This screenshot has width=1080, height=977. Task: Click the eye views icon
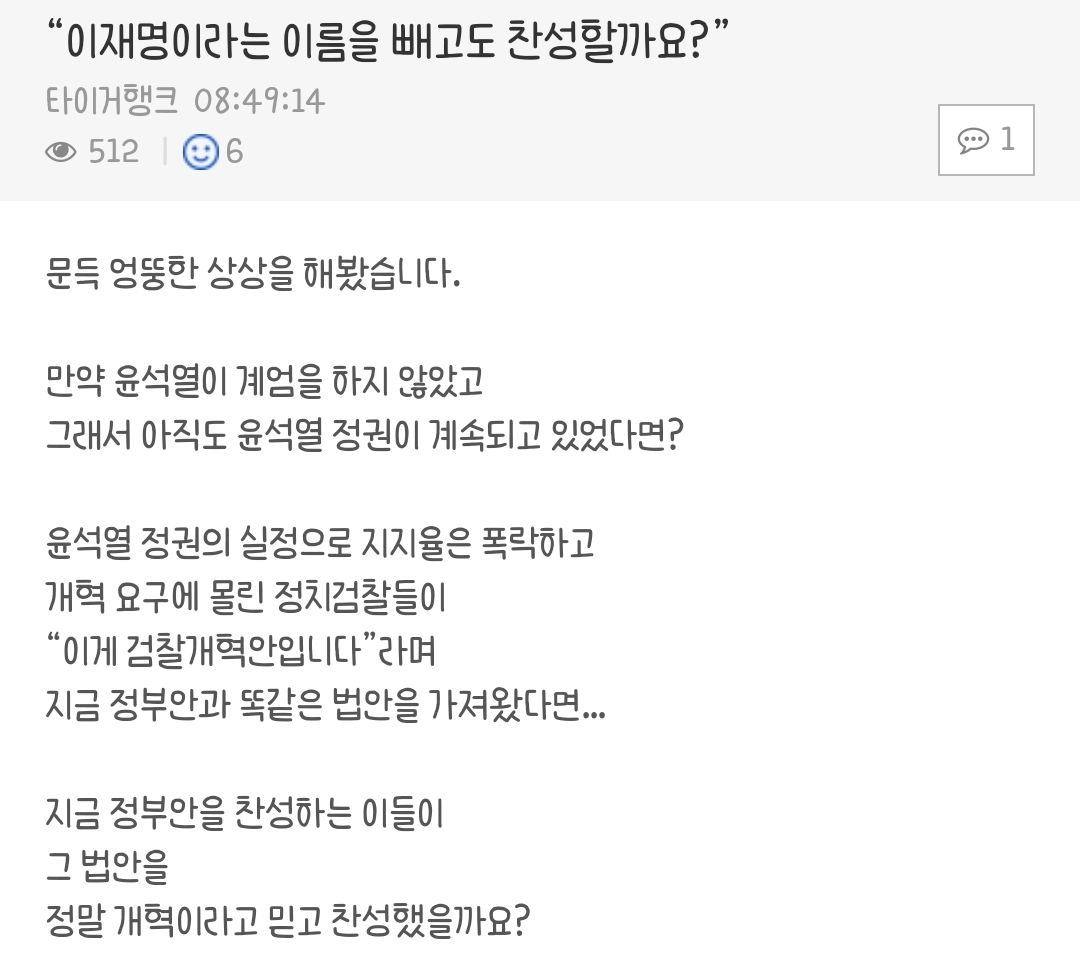[61, 152]
